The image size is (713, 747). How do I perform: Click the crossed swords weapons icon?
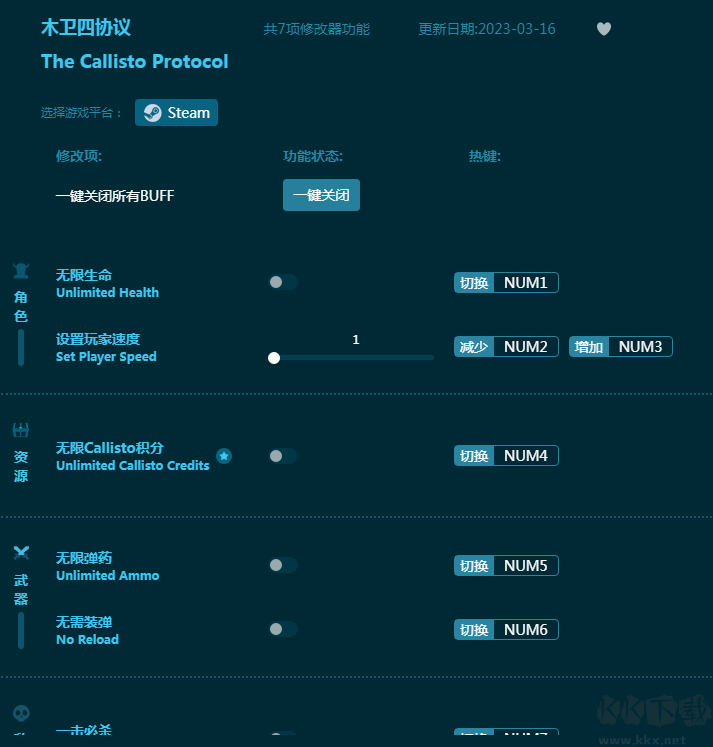(21, 552)
